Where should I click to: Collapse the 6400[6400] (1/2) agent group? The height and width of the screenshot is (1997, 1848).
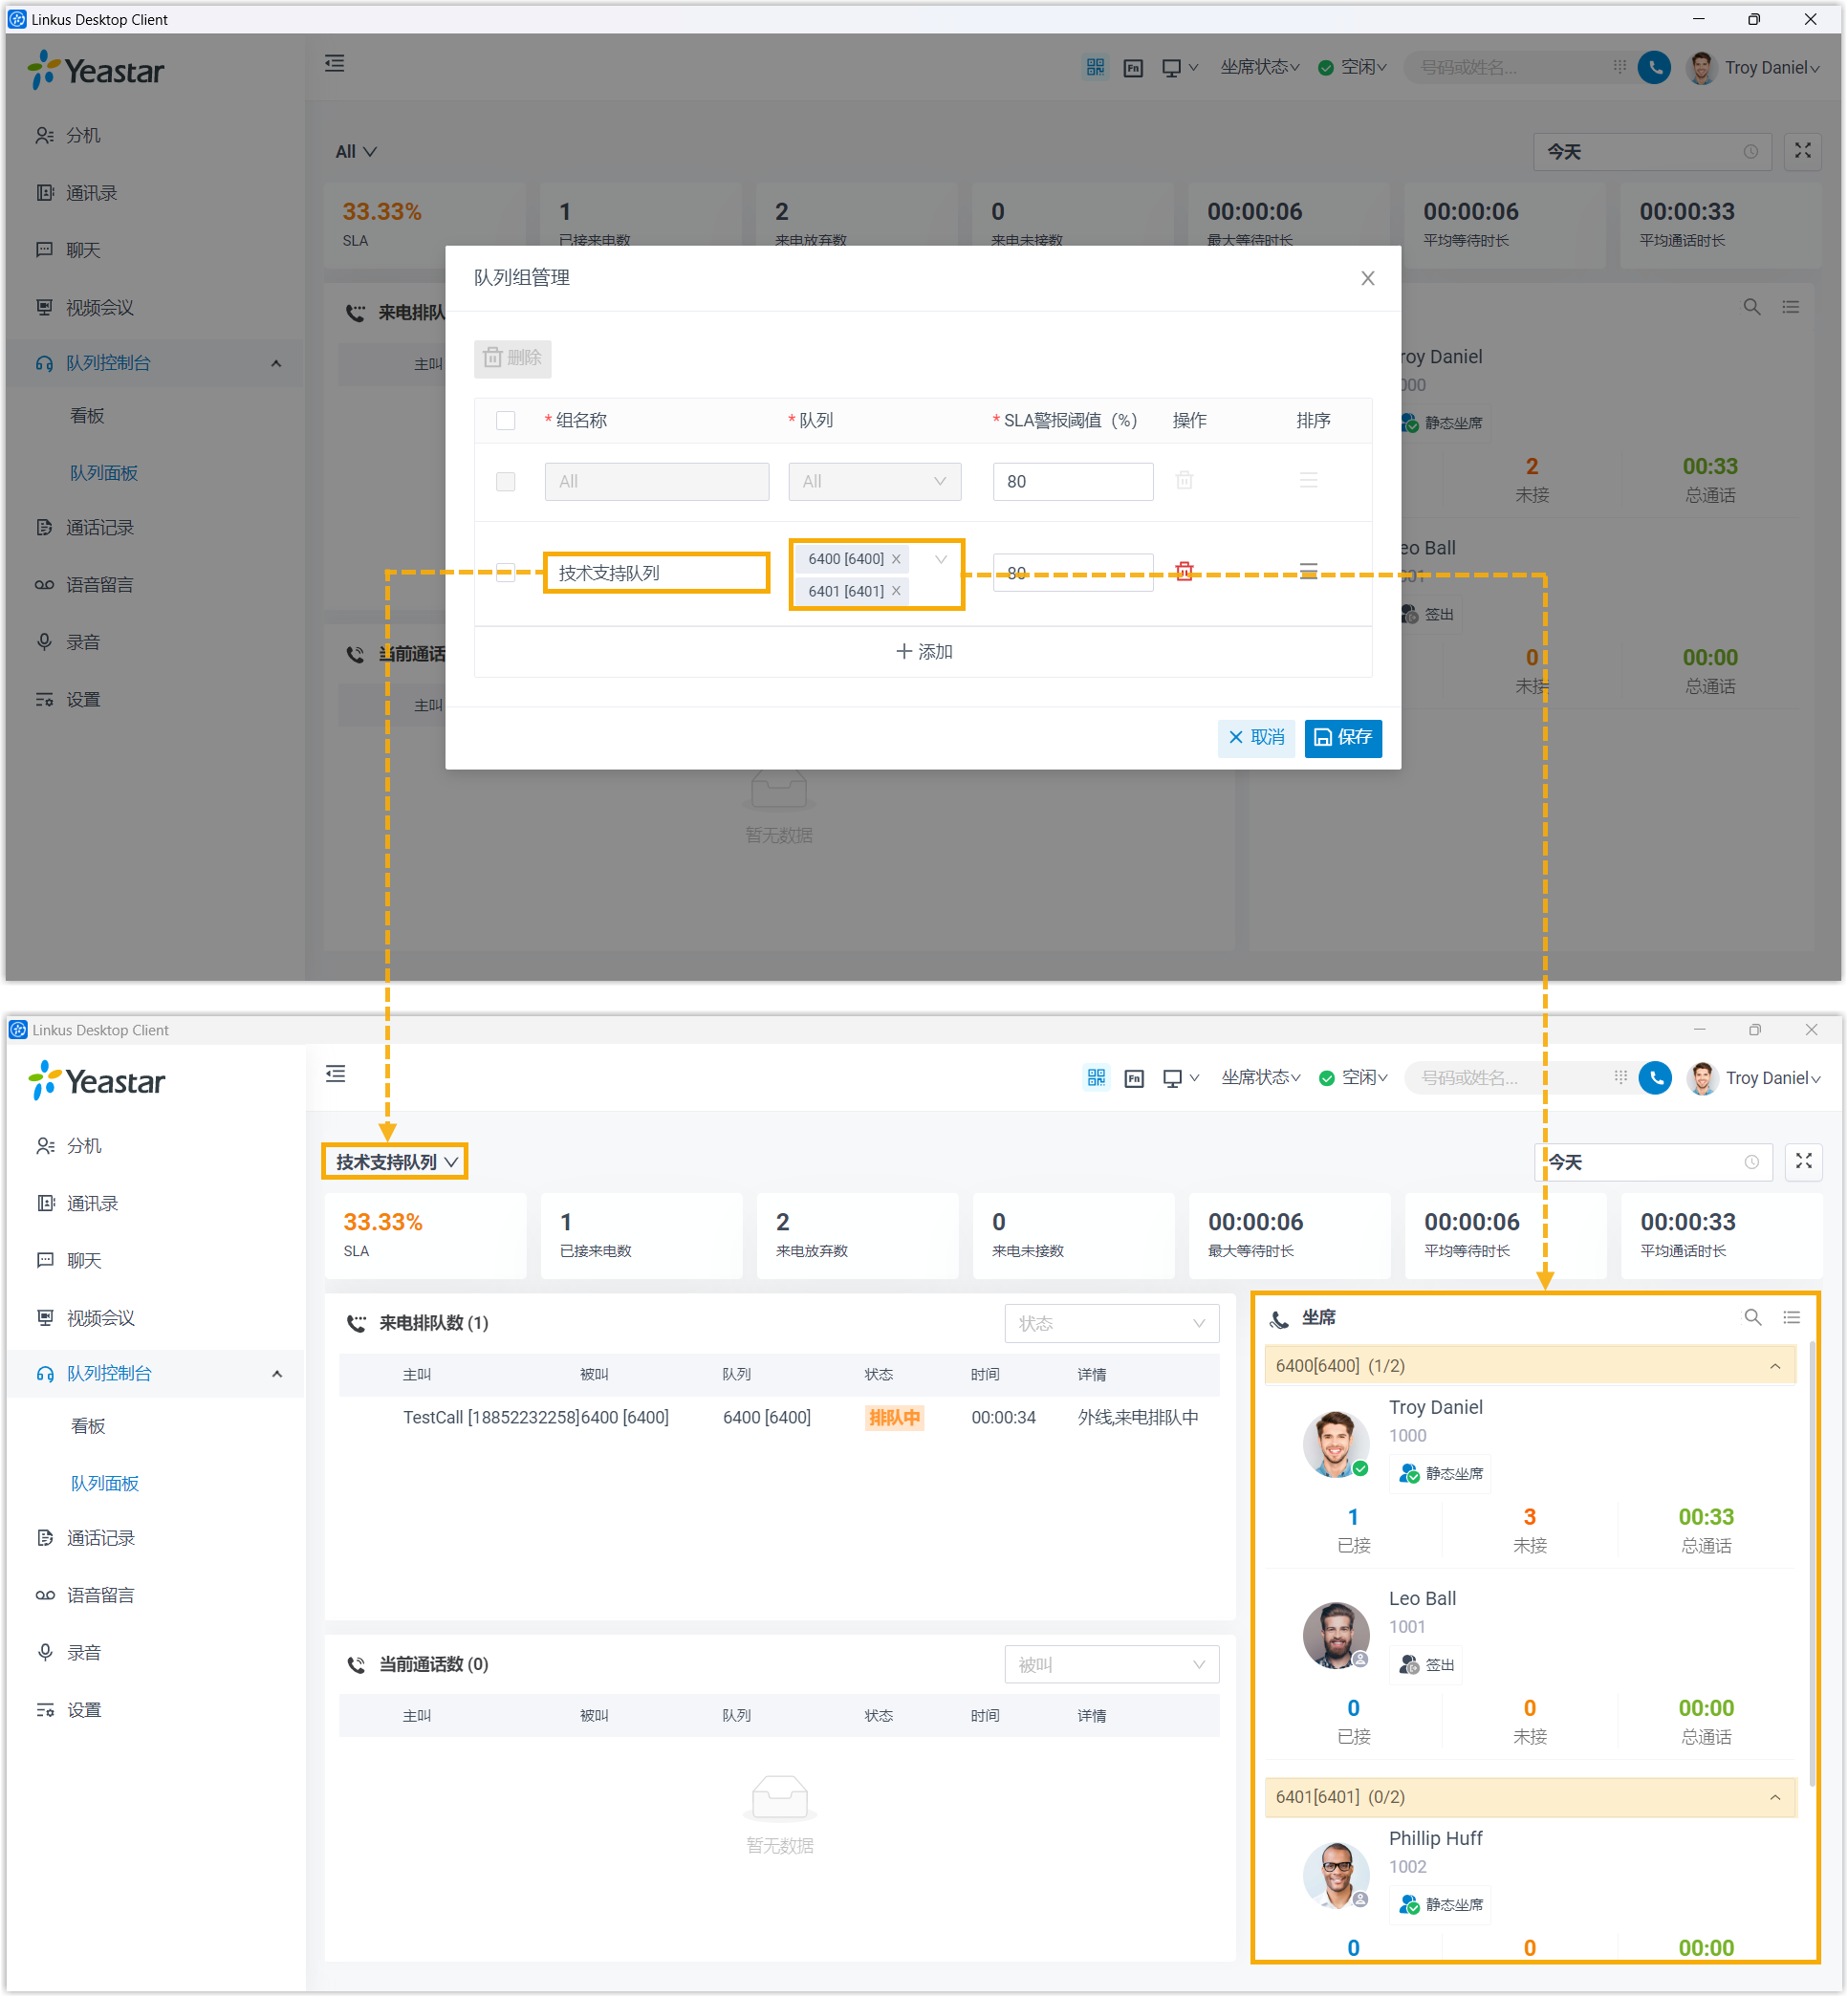[1775, 1365]
